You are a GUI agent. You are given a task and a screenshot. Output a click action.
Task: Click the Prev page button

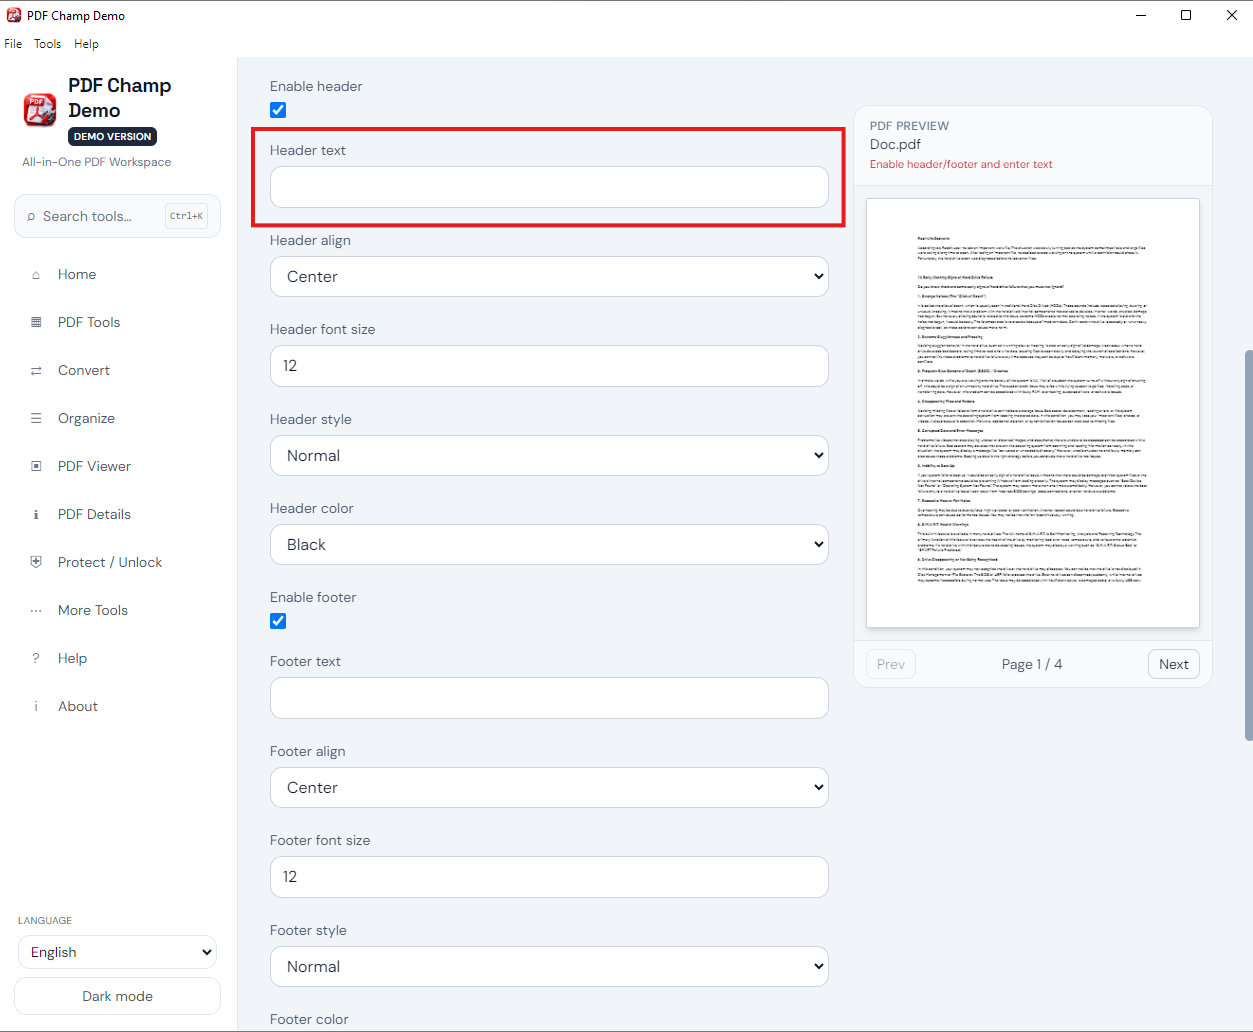(891, 664)
